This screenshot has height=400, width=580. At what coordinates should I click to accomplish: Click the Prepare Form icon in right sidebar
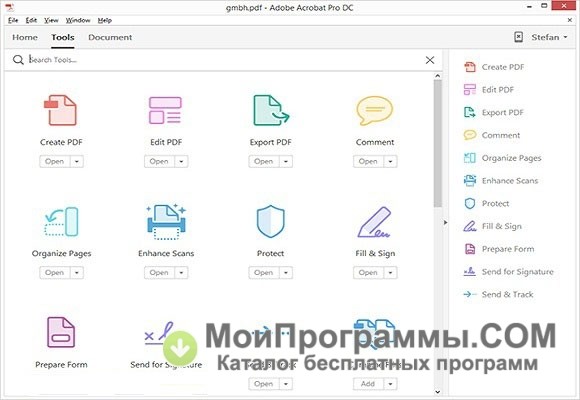[470, 249]
